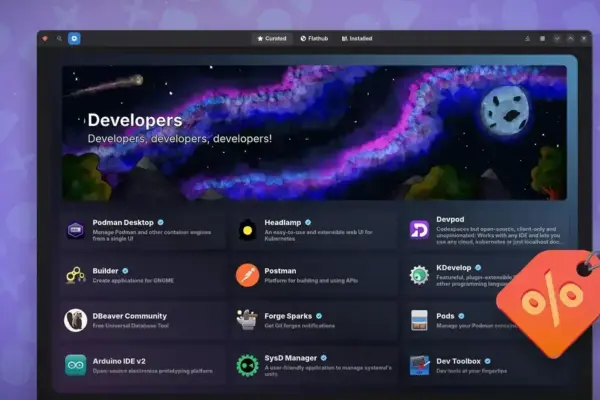Click 'Get Git forges notifications' text
This screenshot has height=400, width=600.
[x=299, y=326]
